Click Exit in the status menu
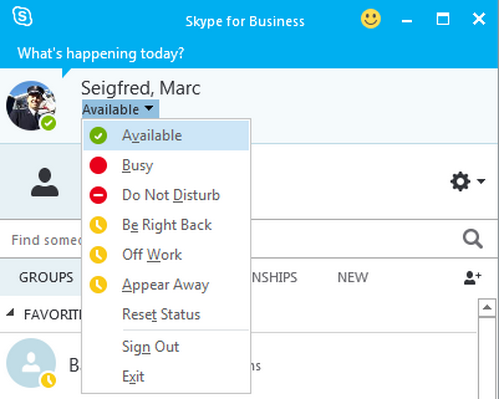 point(166,377)
